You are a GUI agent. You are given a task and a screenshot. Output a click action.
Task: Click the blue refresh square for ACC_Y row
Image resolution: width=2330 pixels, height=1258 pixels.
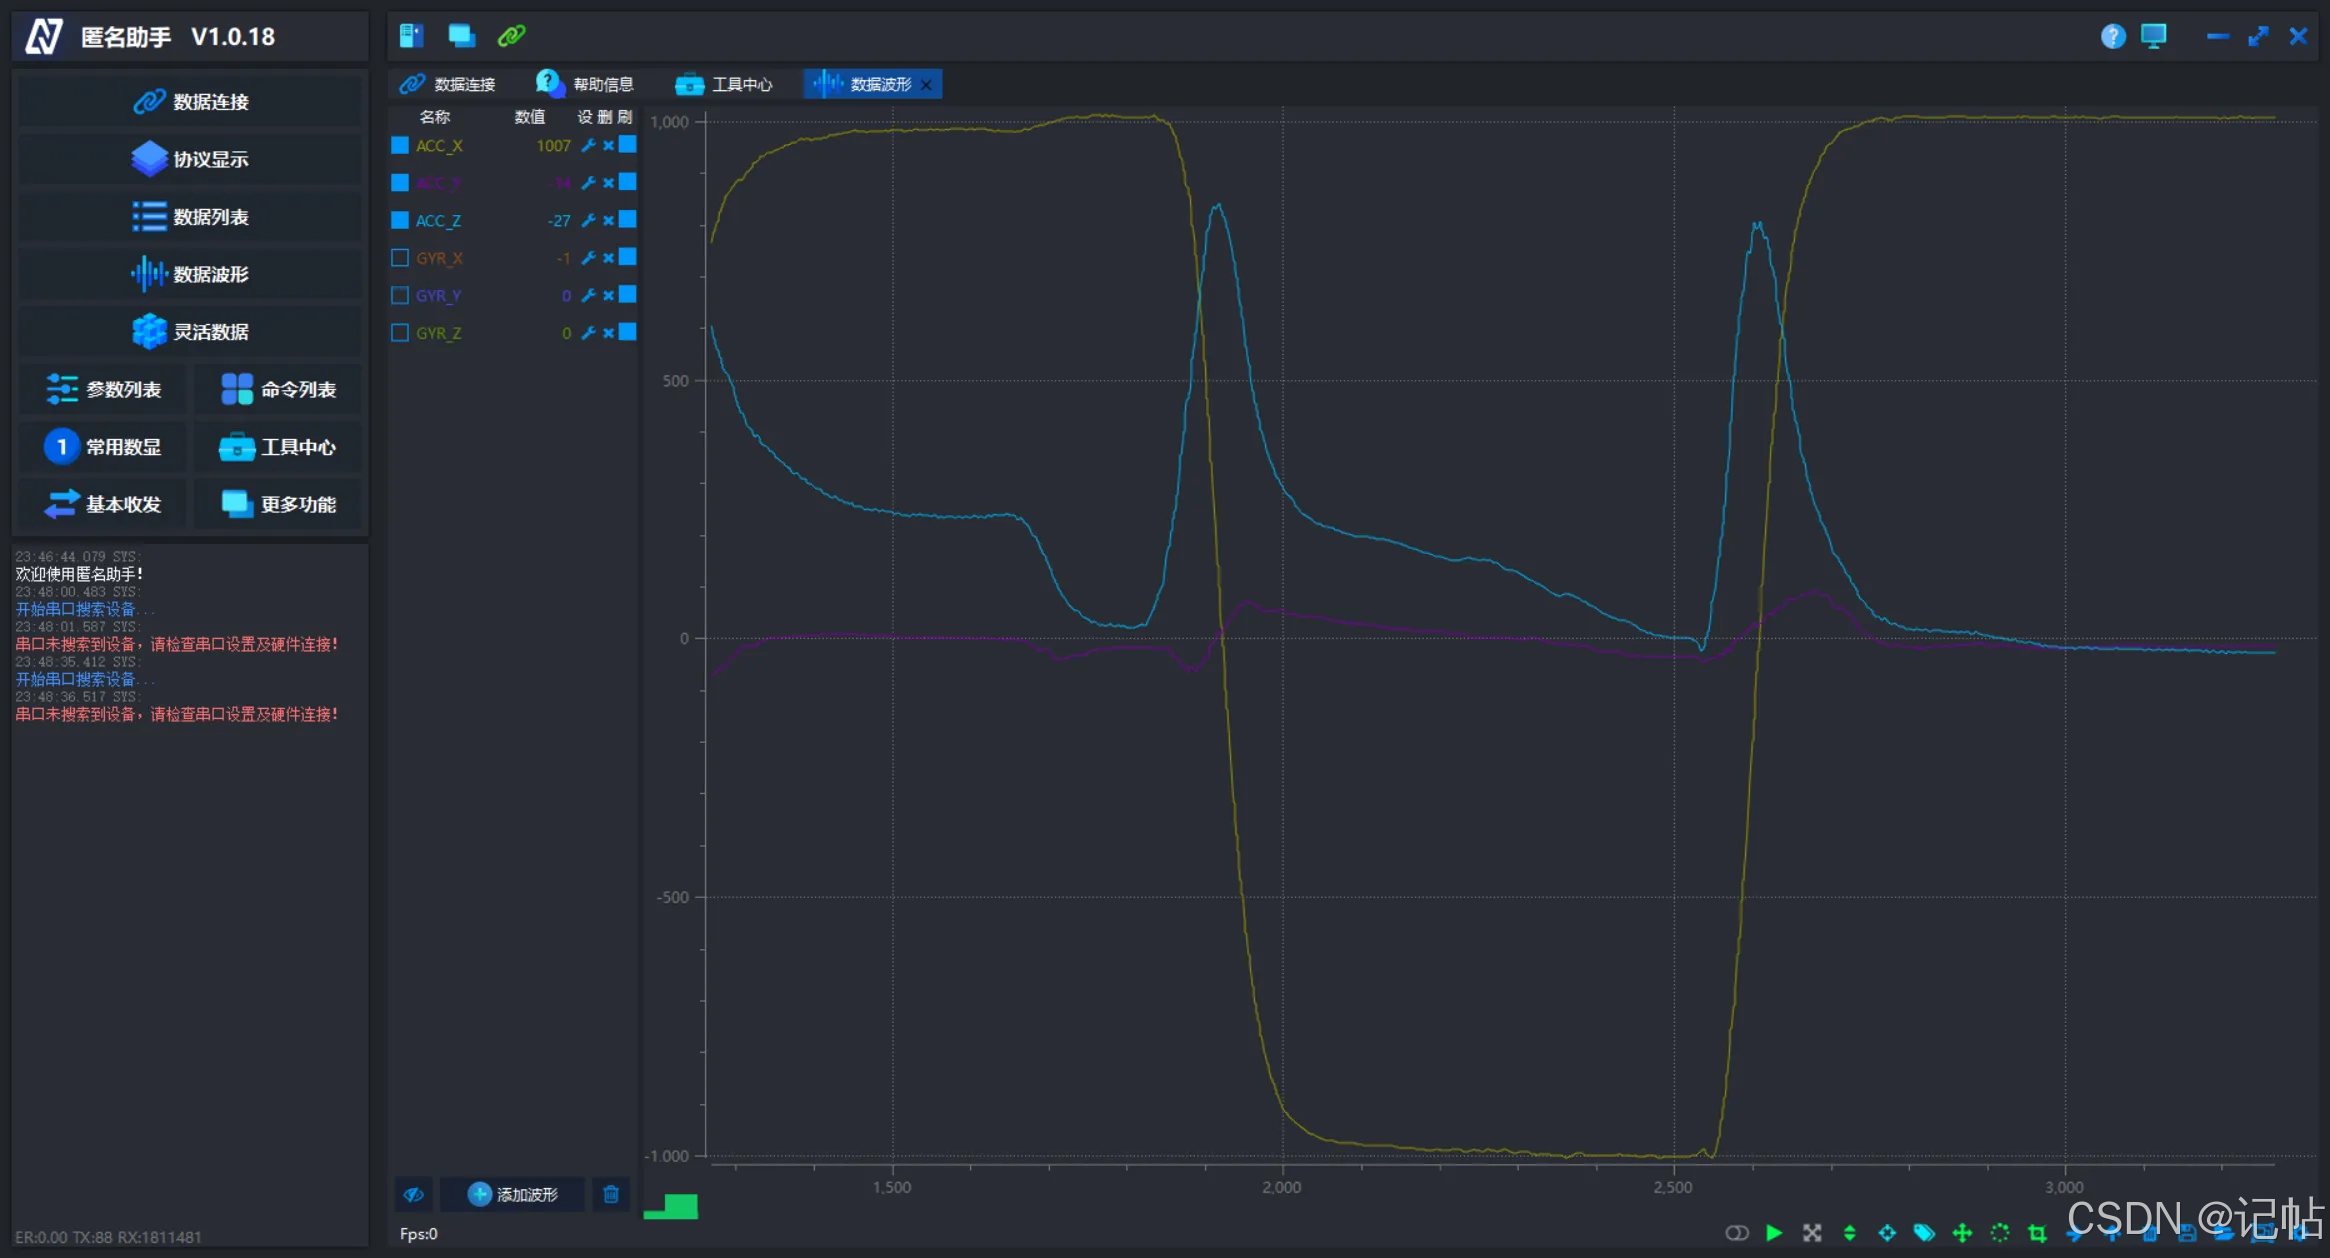pyautogui.click(x=628, y=181)
